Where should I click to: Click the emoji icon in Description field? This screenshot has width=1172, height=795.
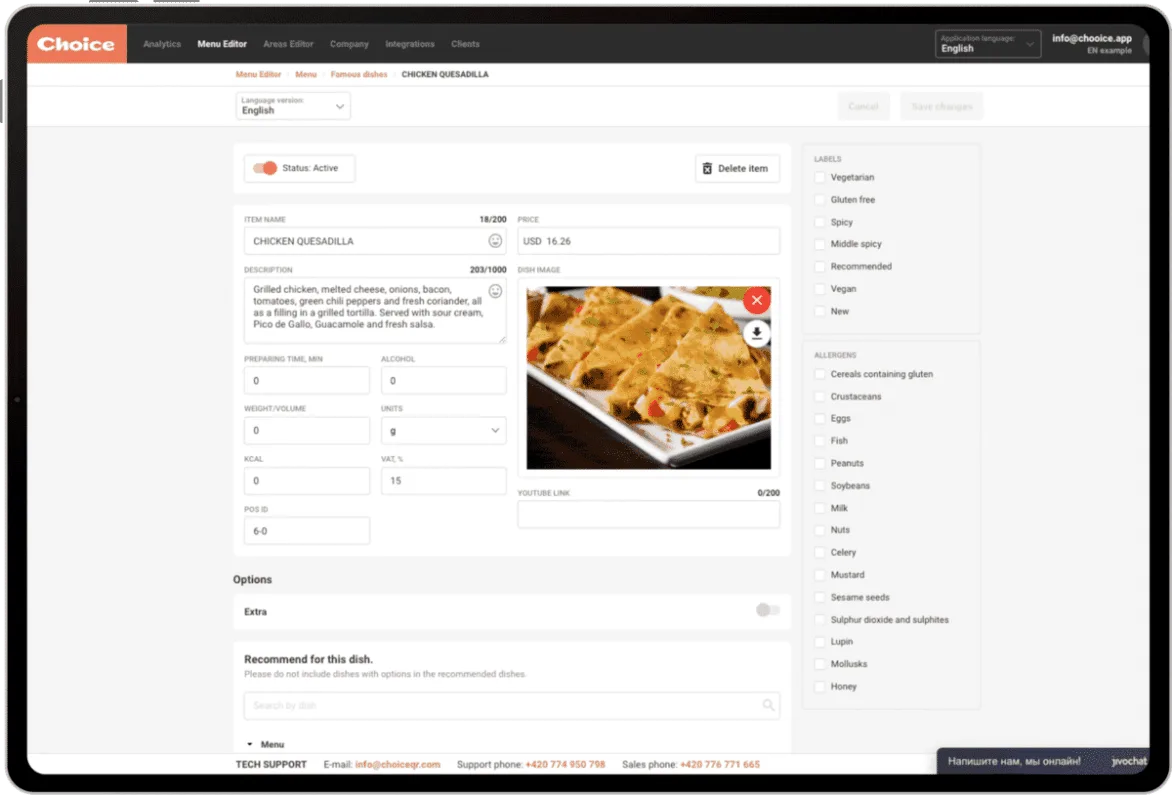point(494,291)
